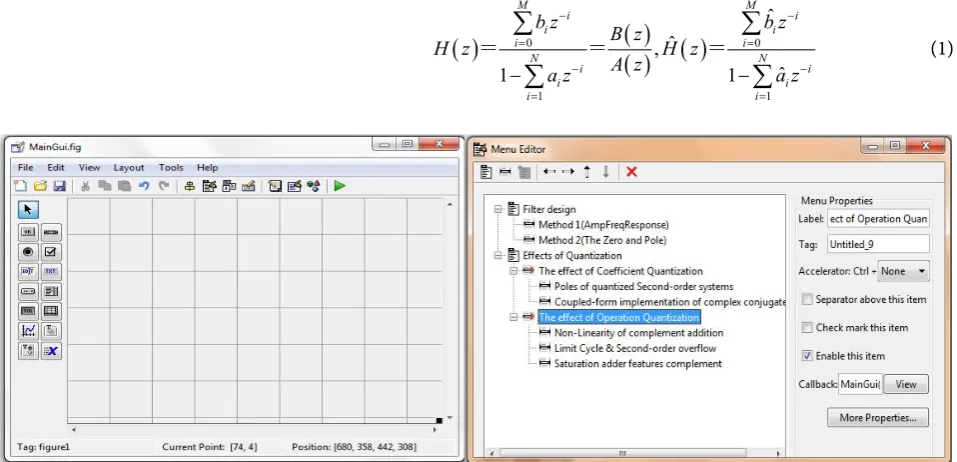Viewport: 957px width, 462px height.
Task: Move selected item backward with left arrow
Action: [x=550, y=172]
